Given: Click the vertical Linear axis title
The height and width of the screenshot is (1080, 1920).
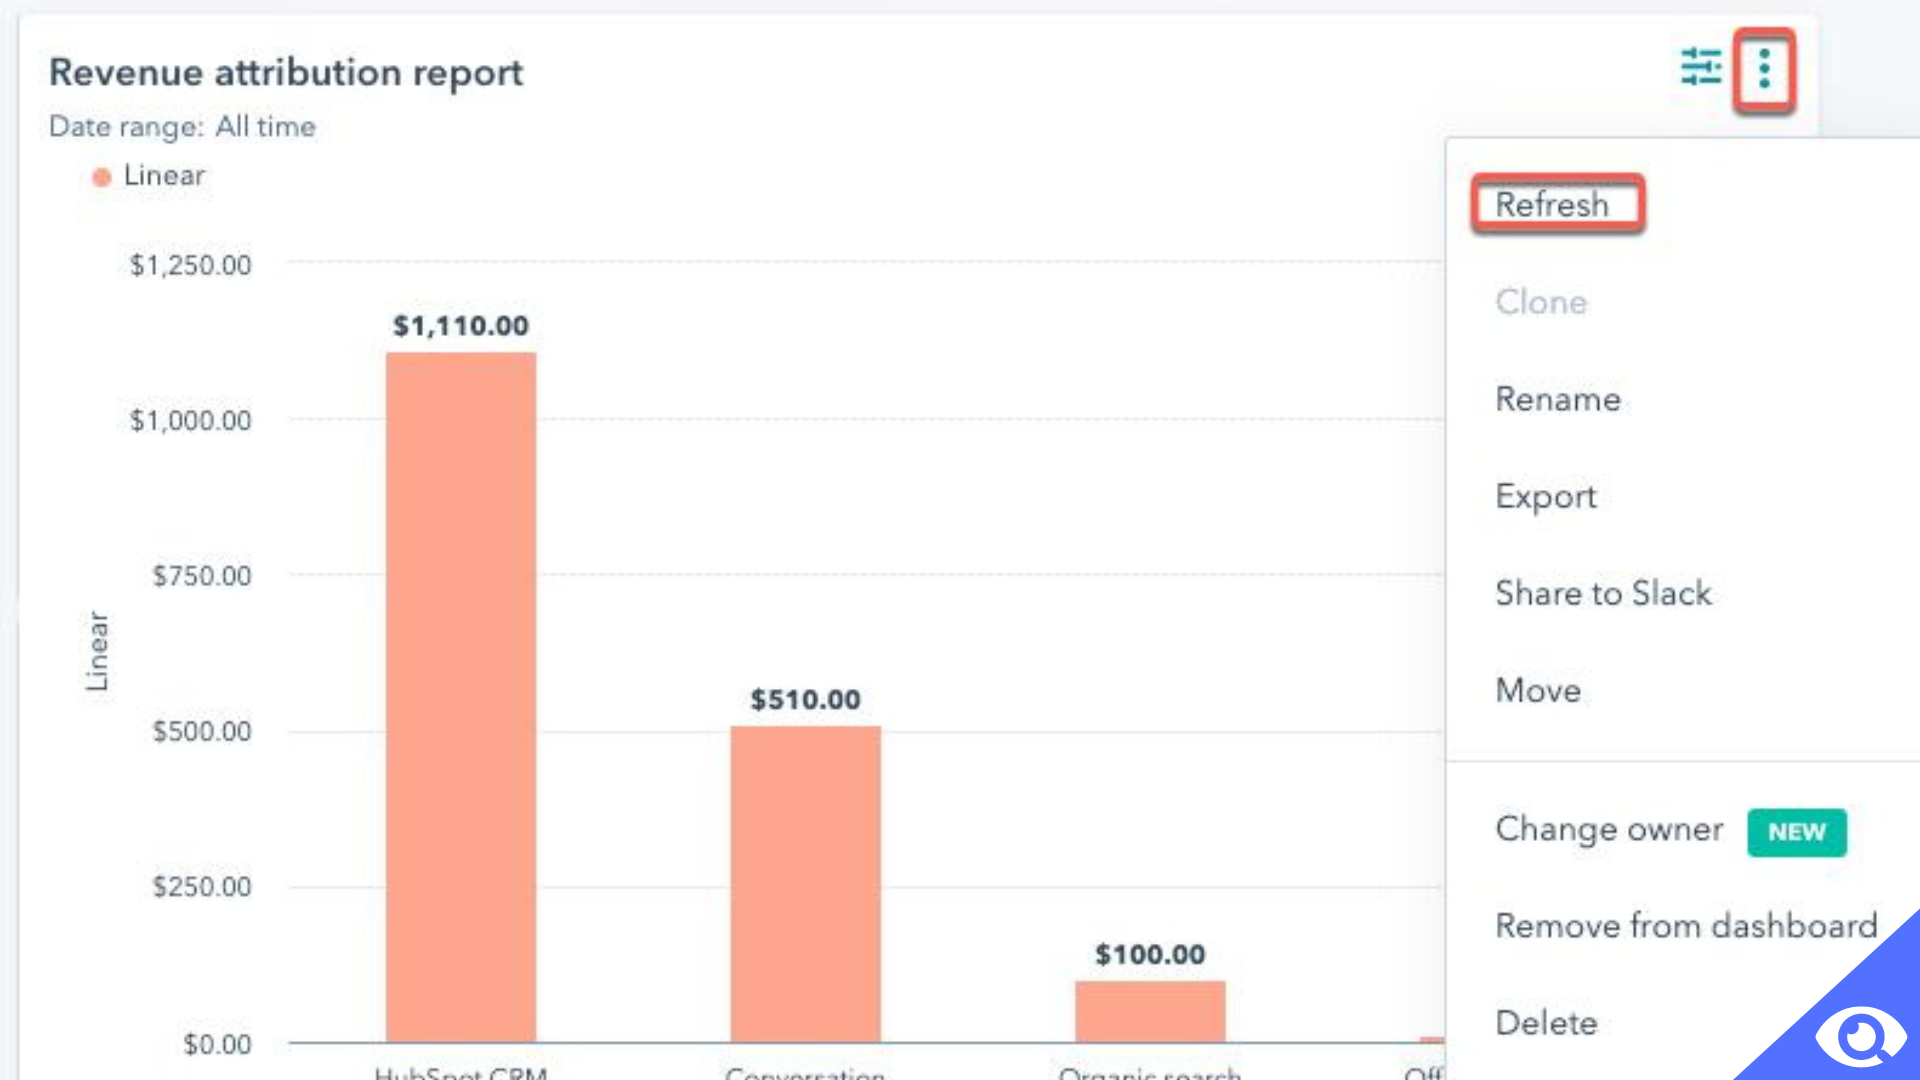Looking at the screenshot, I should click(97, 651).
